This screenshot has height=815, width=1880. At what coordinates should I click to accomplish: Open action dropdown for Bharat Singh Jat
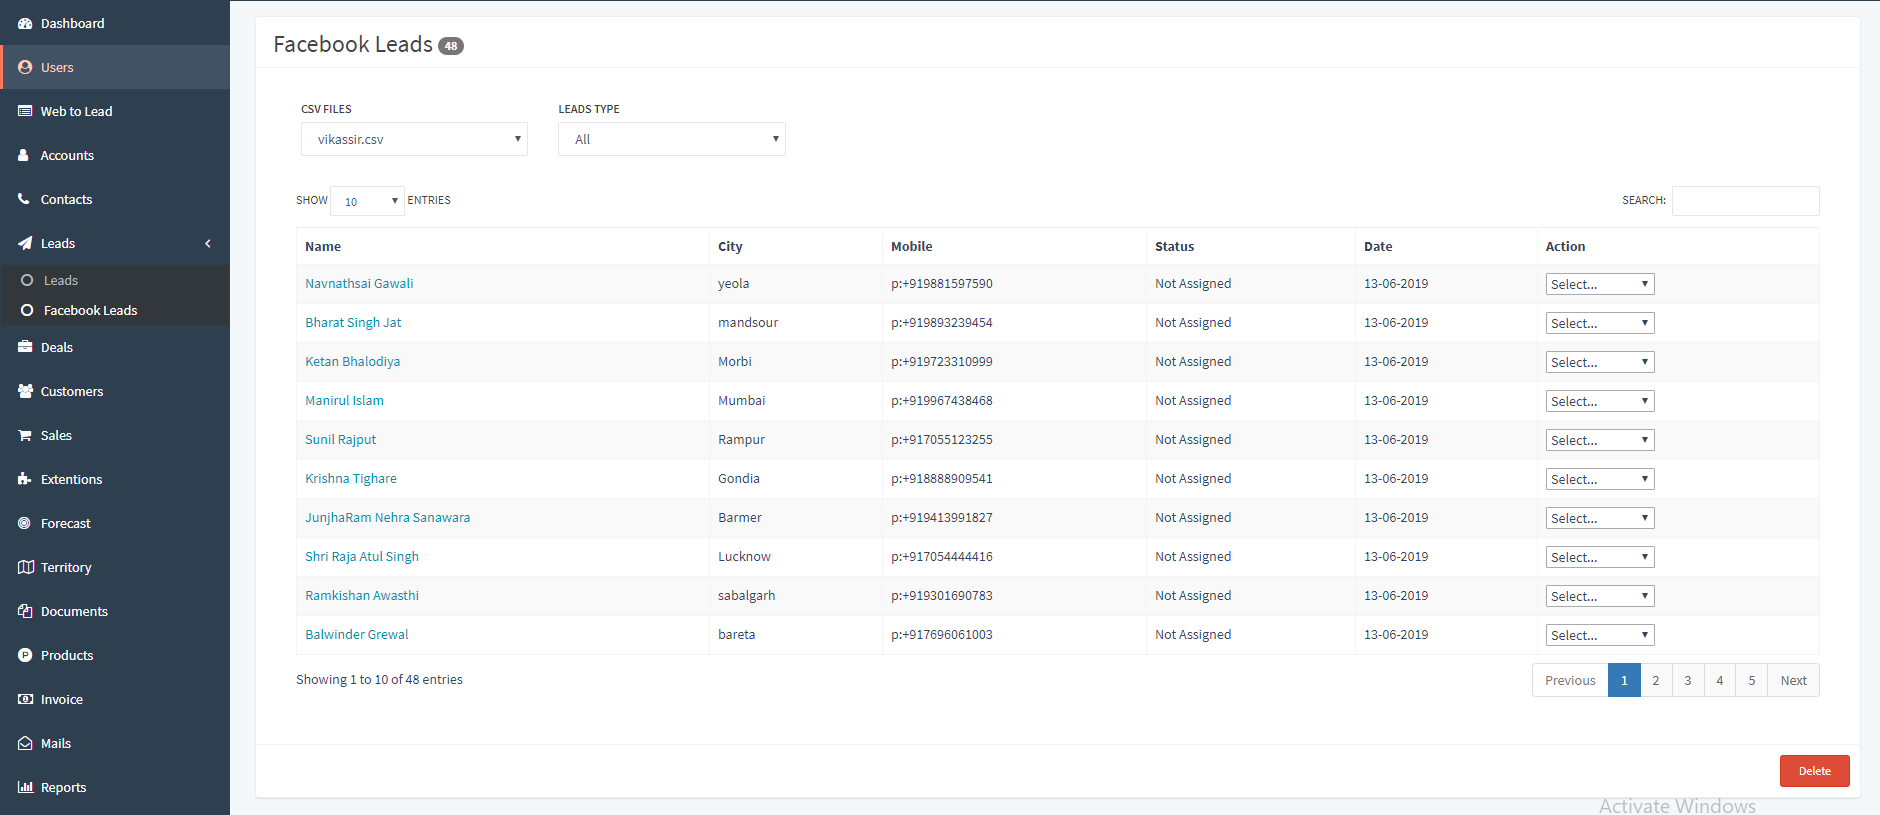pos(1600,323)
